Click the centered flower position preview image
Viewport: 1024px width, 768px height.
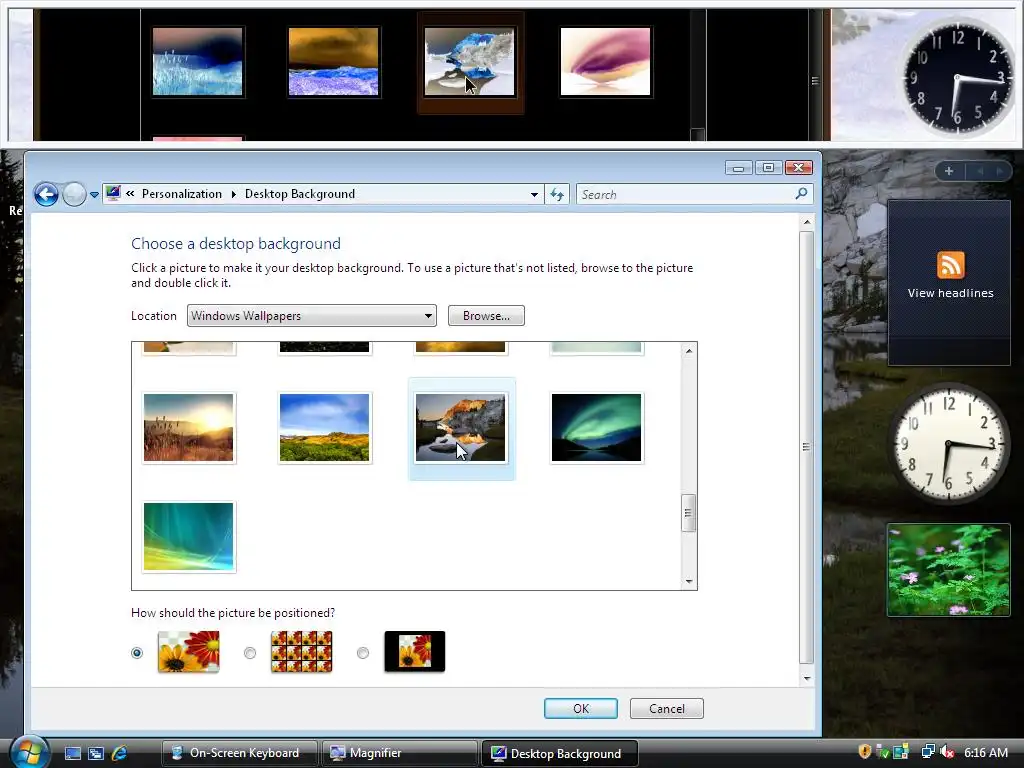point(415,651)
